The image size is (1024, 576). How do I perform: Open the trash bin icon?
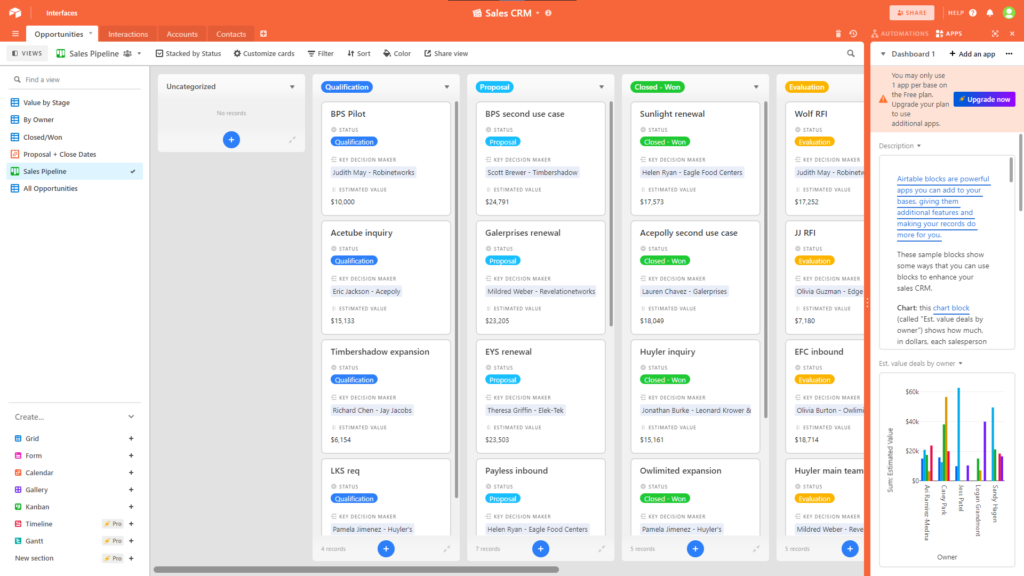click(x=839, y=34)
